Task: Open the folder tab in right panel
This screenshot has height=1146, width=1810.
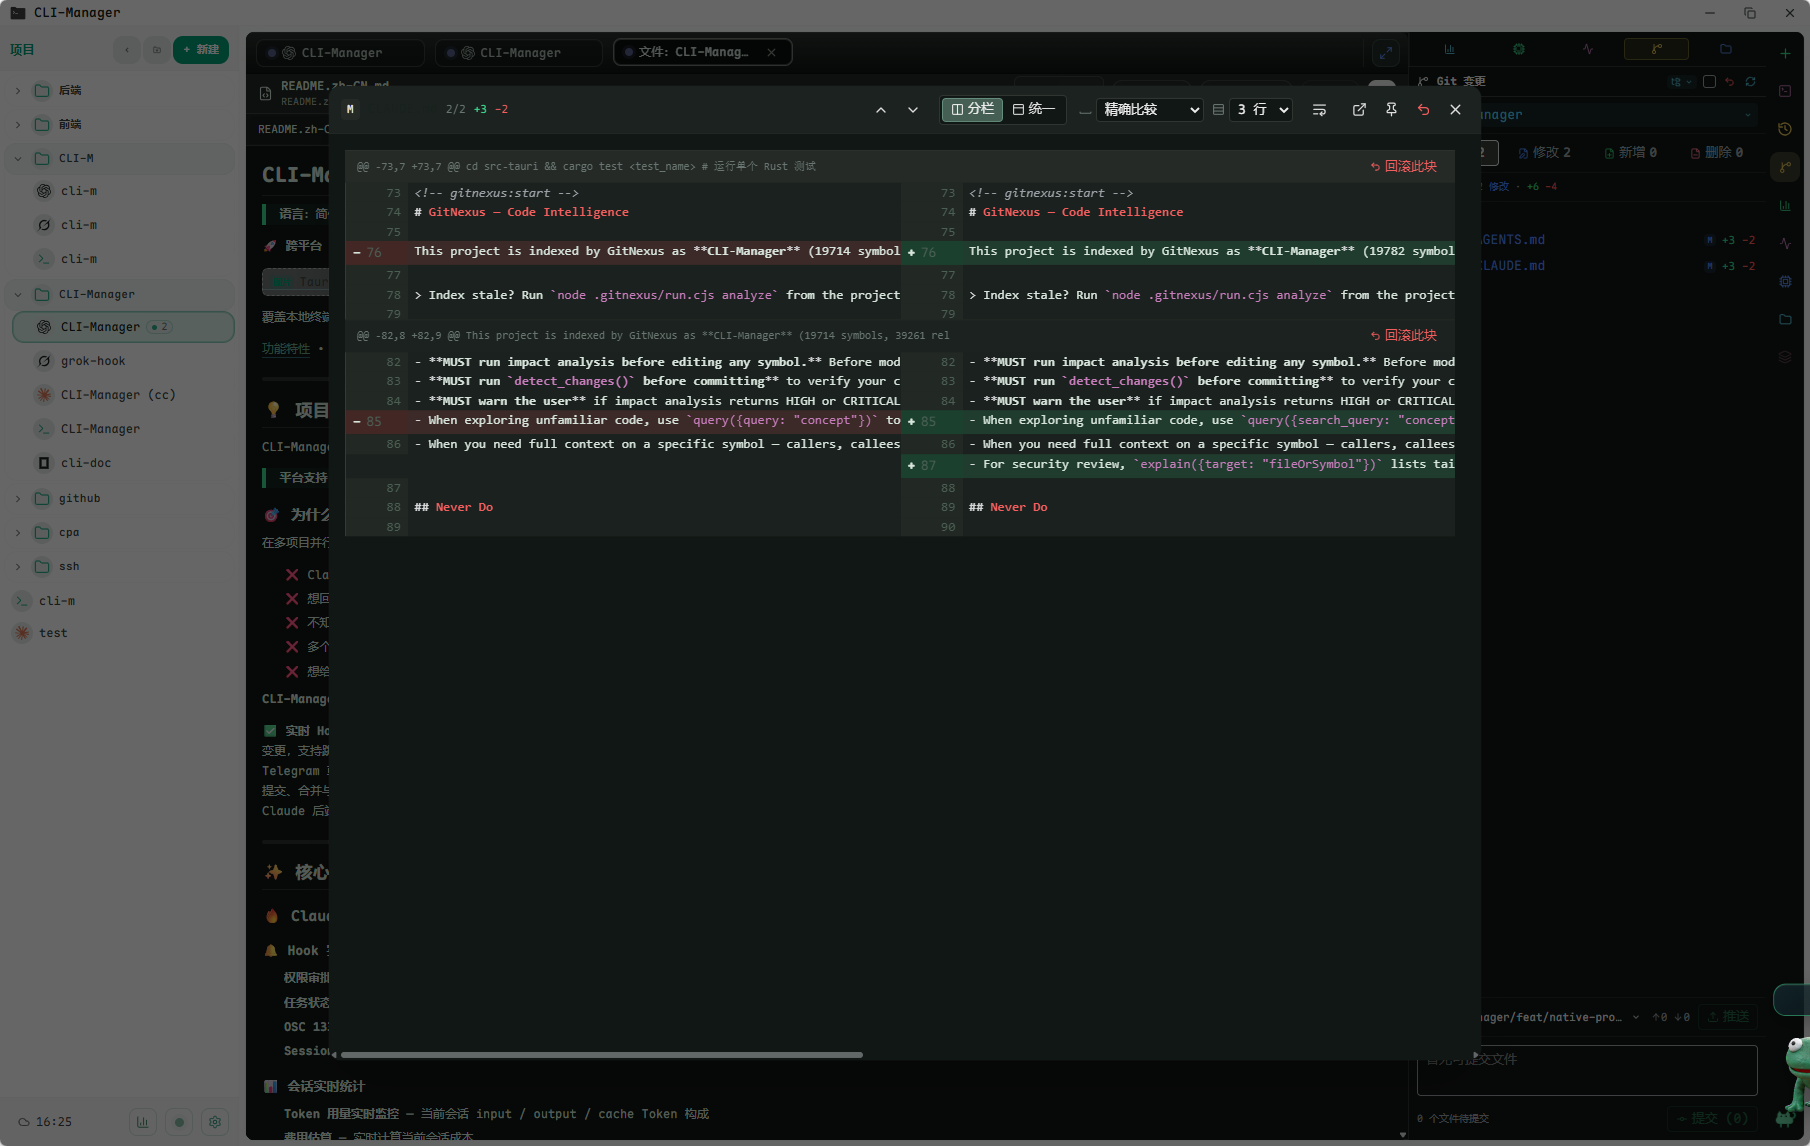Action: (1725, 49)
